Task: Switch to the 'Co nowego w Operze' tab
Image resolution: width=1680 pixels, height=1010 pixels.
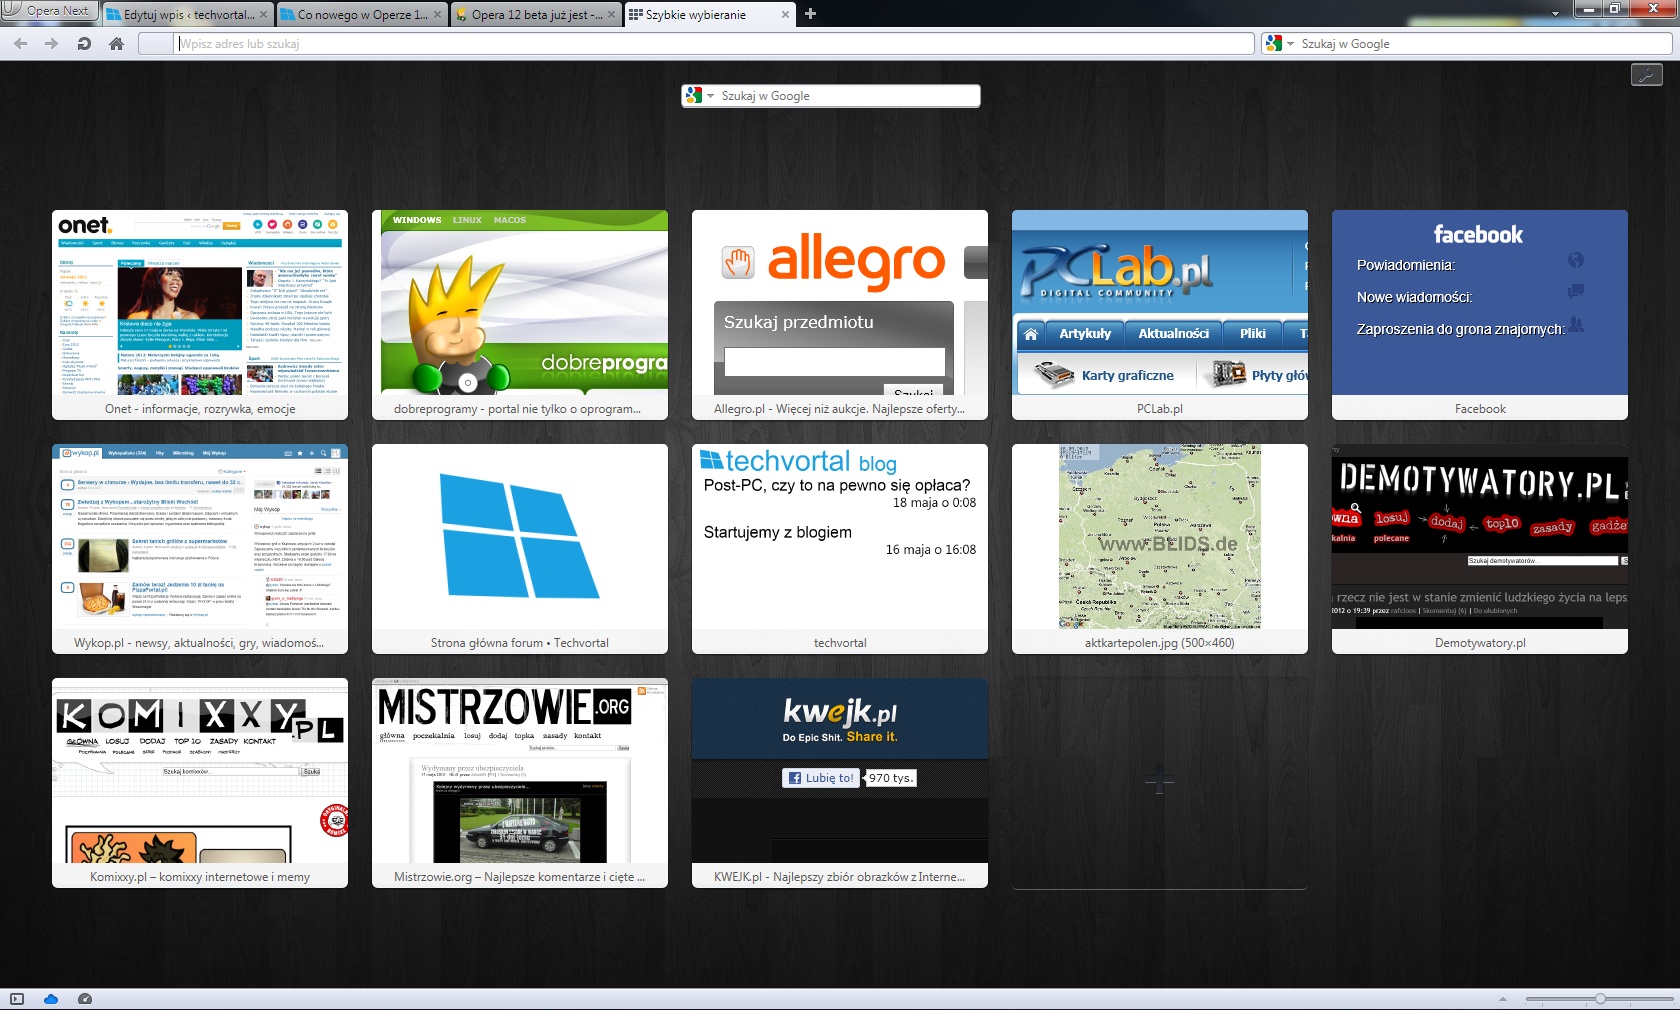Action: coord(360,15)
